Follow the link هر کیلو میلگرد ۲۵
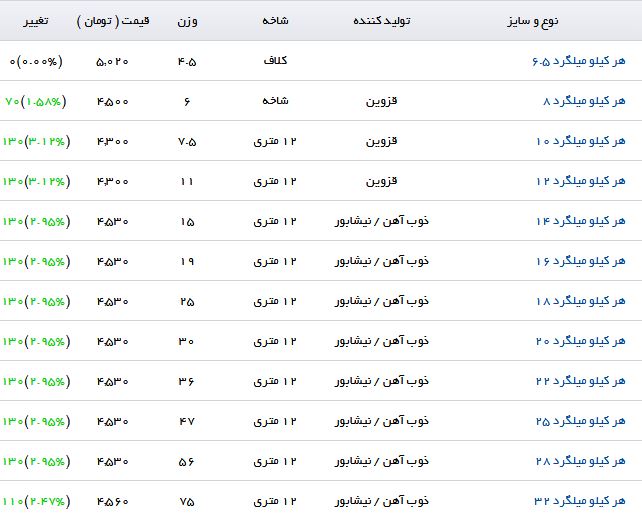The image size is (642, 518). point(581,421)
